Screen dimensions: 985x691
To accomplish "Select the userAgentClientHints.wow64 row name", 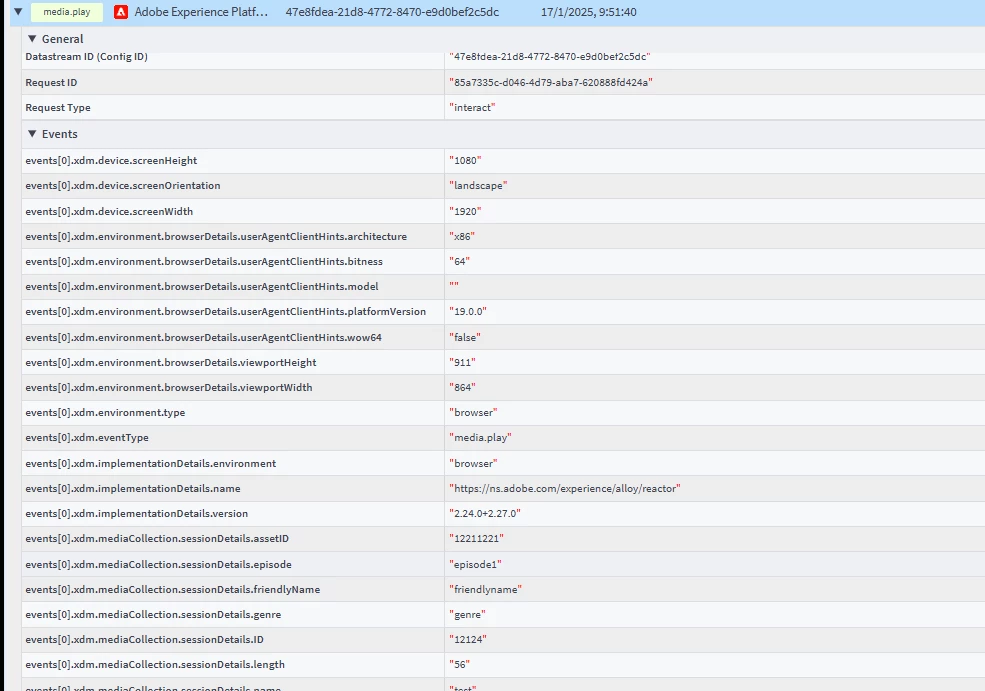I will [204, 337].
